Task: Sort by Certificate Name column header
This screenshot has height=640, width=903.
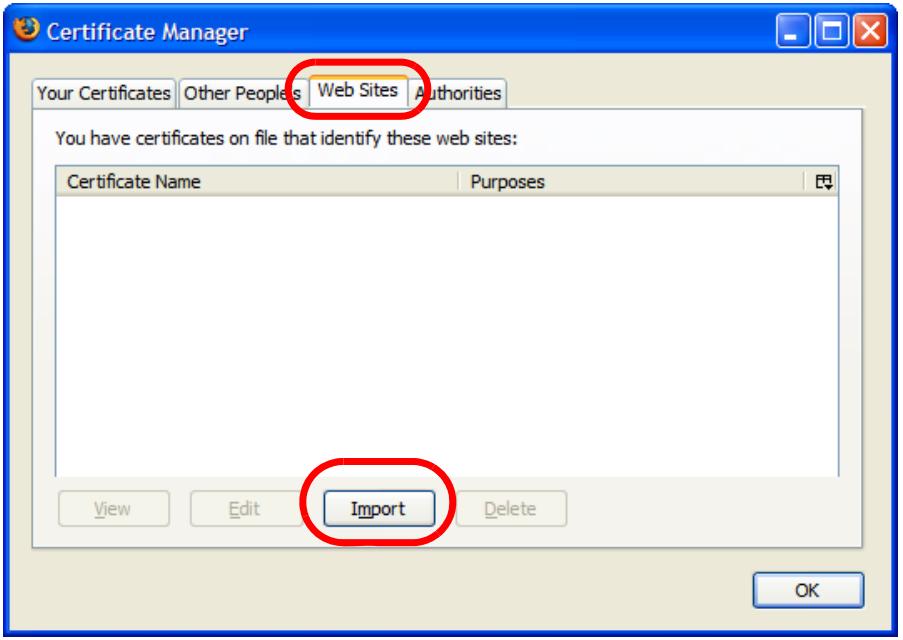Action: 257,182
